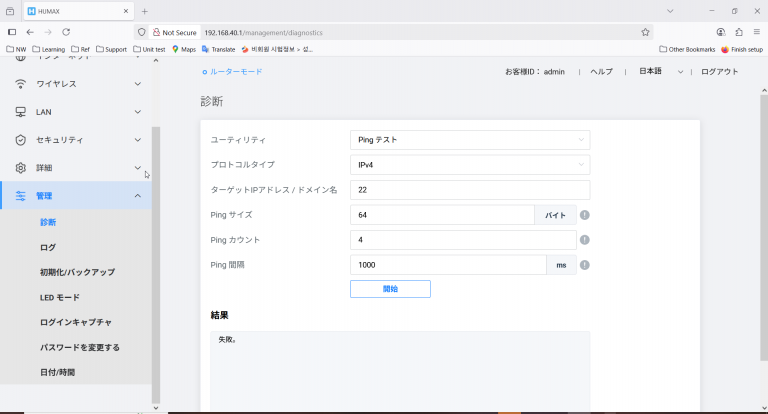Click the wireless Wi-Fi icon in sidebar
This screenshot has width=768, height=414.
[x=20, y=84]
